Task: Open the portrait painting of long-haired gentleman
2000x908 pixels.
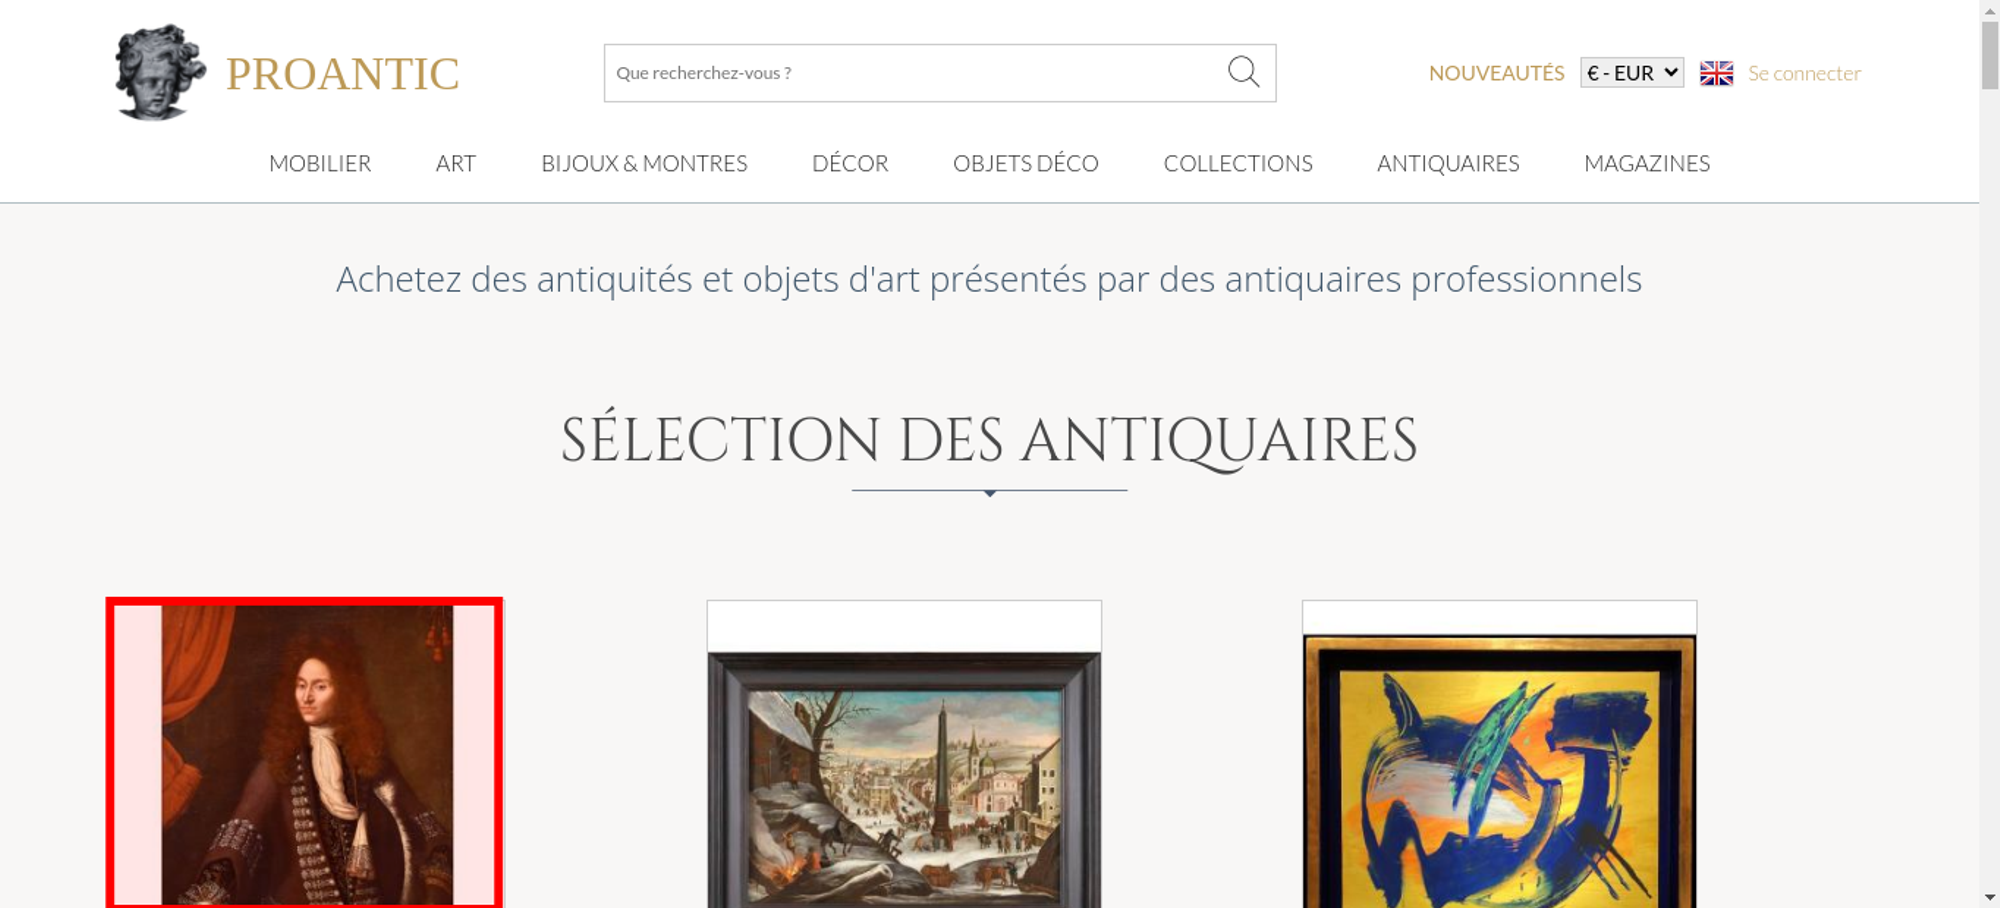Action: [x=305, y=753]
